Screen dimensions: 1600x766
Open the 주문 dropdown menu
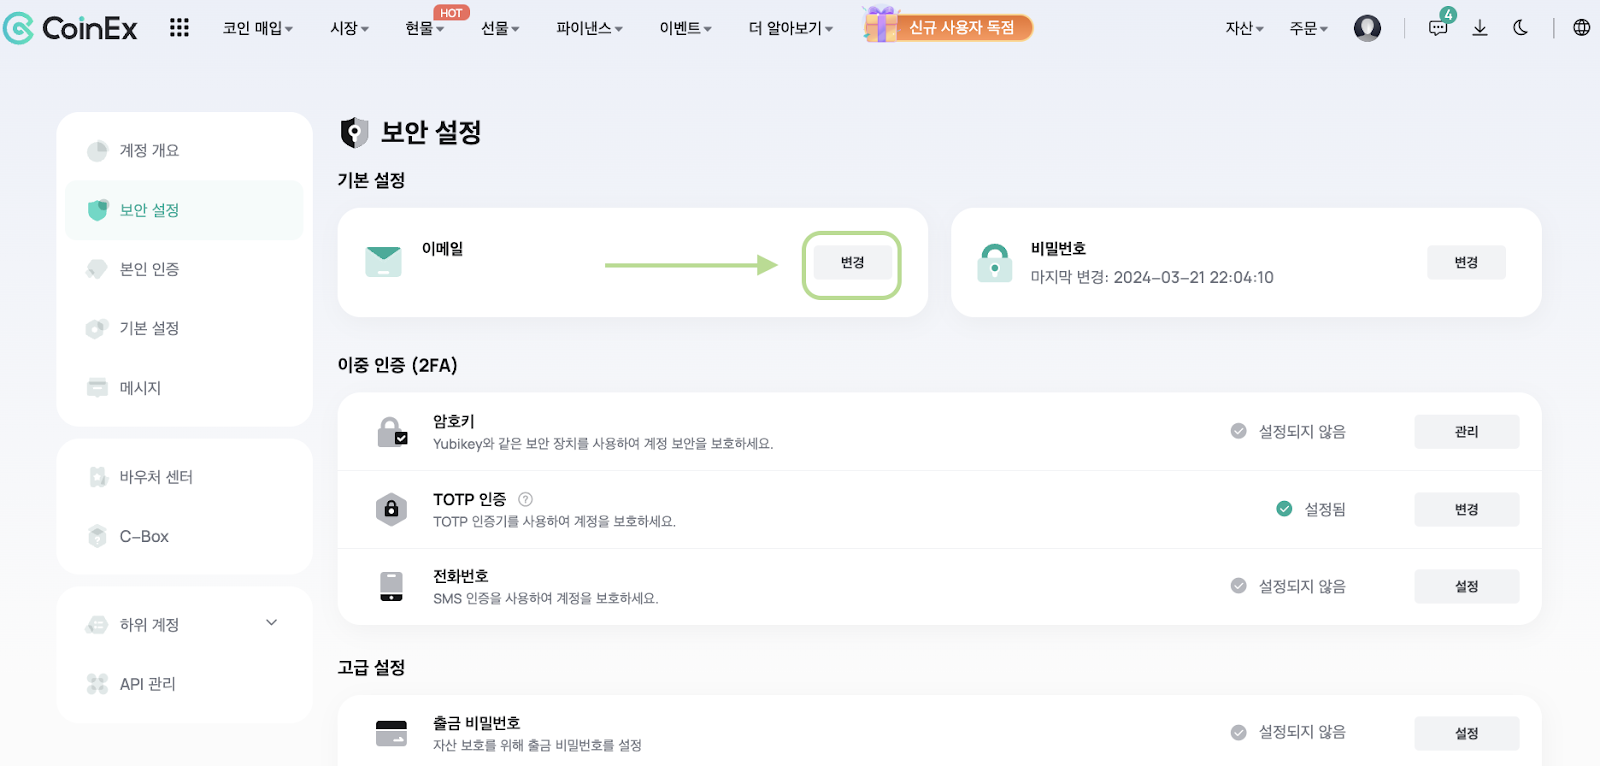1309,28
